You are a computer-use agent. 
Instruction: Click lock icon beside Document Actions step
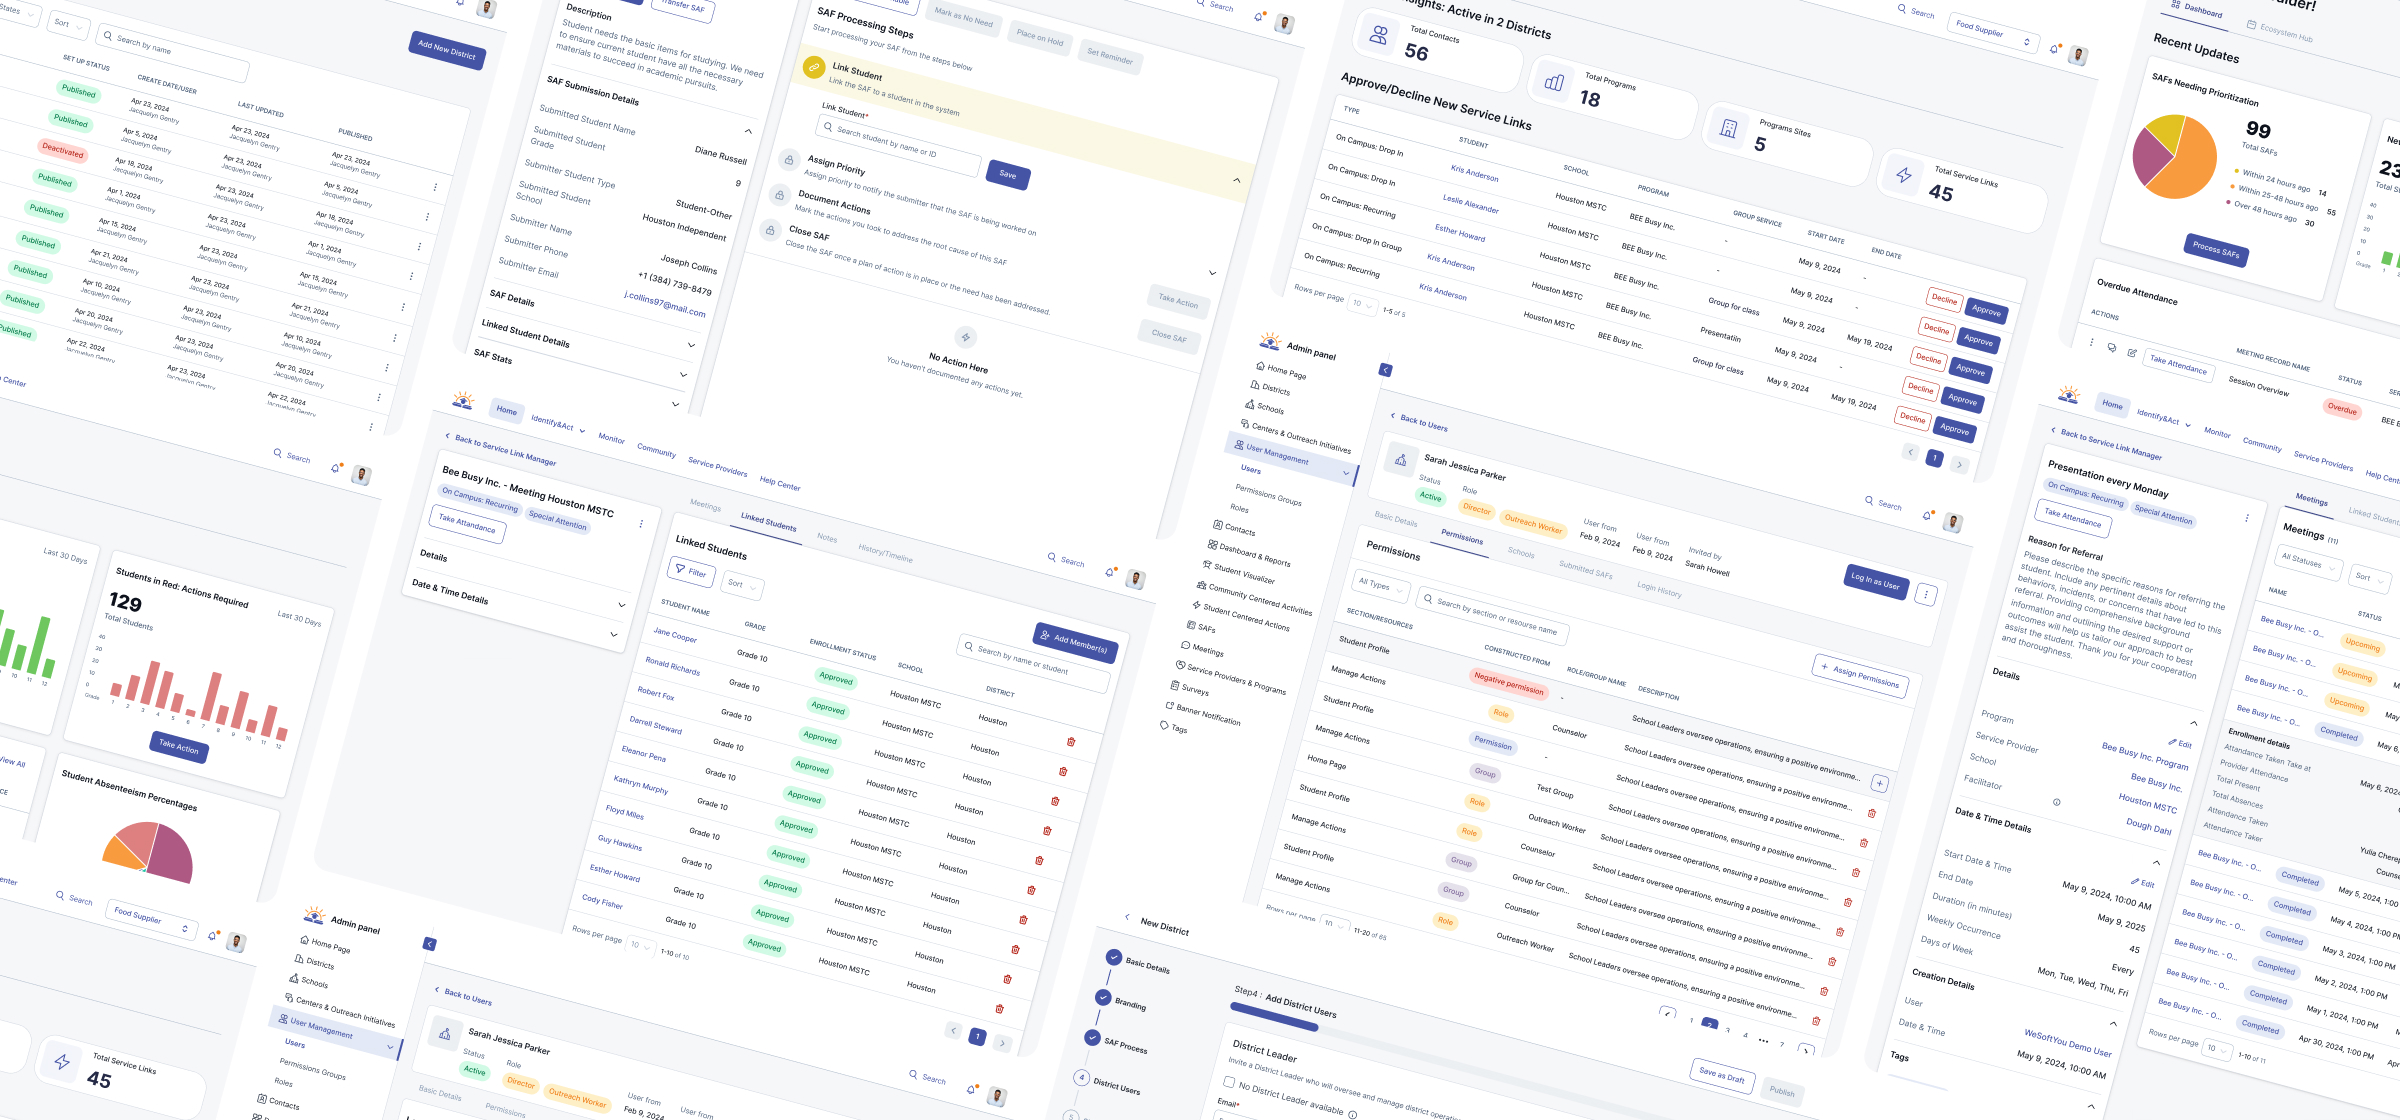click(779, 195)
